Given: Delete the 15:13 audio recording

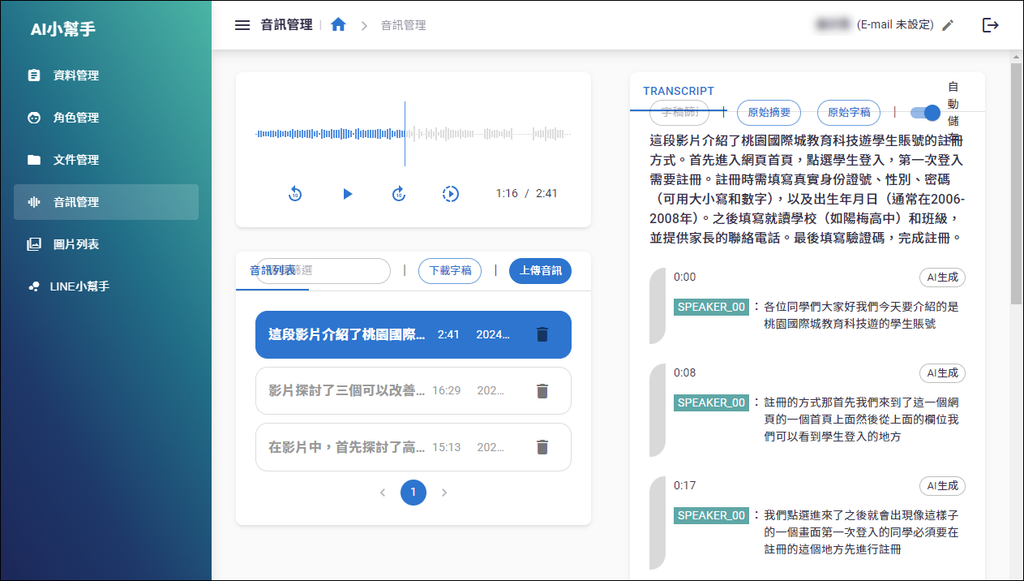Looking at the screenshot, I should click(542, 447).
